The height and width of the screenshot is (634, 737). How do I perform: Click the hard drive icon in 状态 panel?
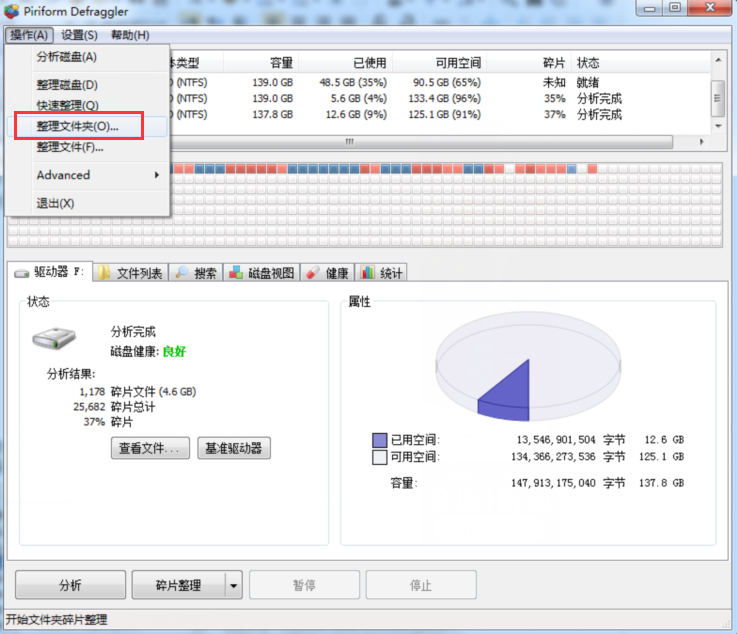[x=54, y=337]
